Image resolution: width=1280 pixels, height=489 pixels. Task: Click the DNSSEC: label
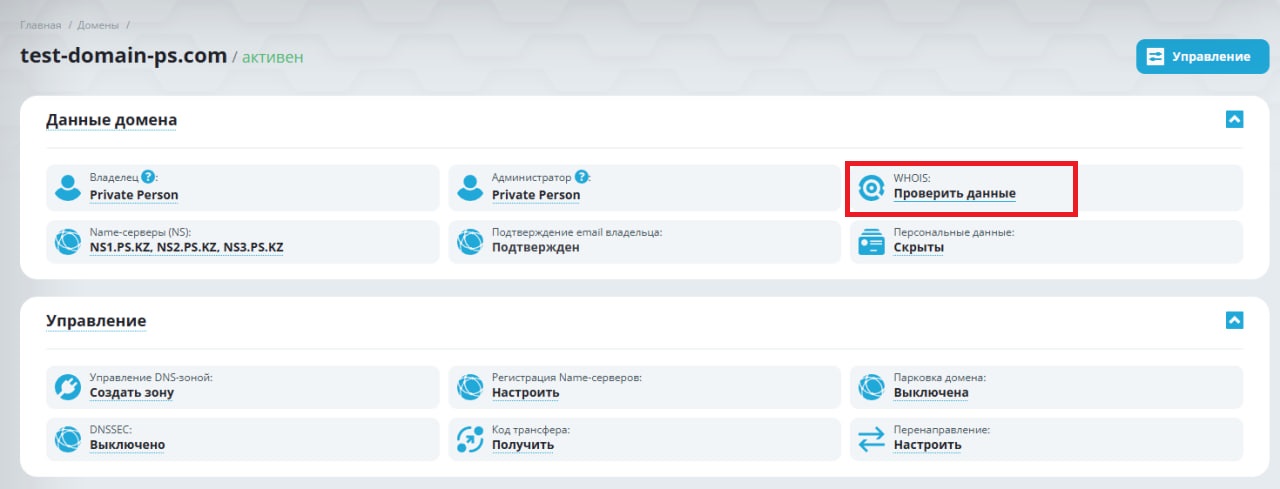point(111,430)
